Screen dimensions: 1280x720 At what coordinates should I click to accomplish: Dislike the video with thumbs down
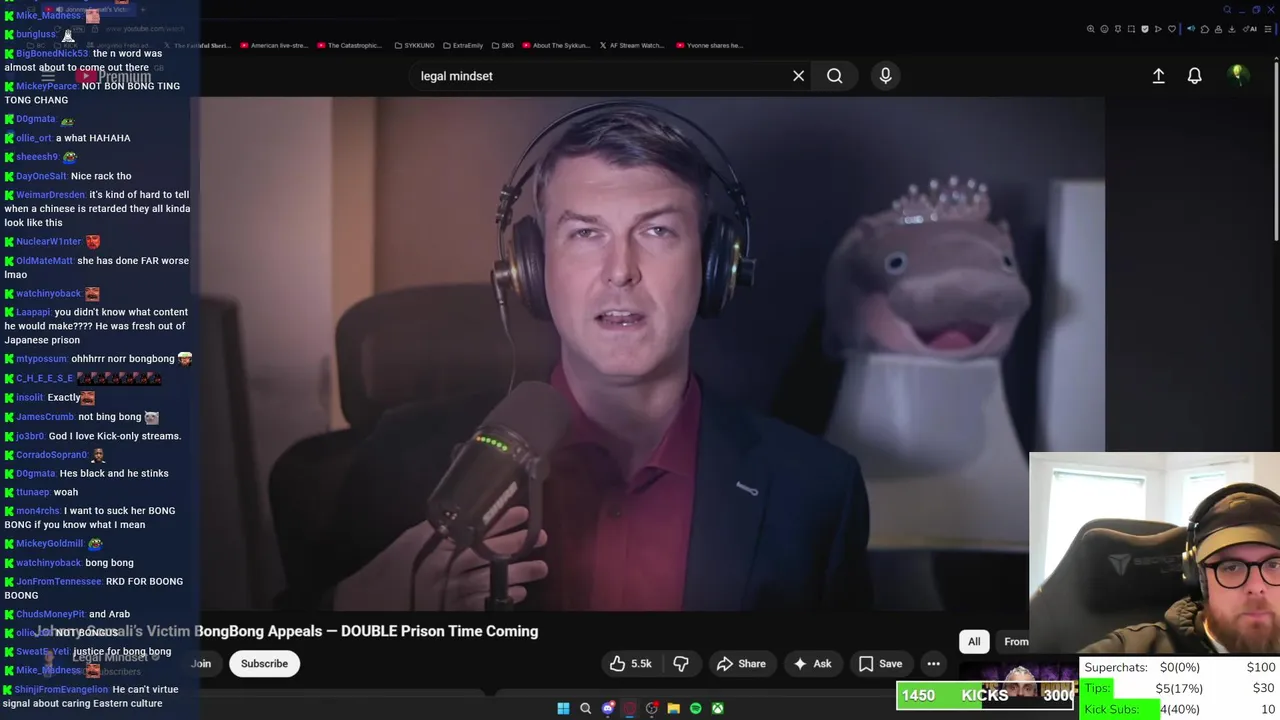(x=681, y=663)
